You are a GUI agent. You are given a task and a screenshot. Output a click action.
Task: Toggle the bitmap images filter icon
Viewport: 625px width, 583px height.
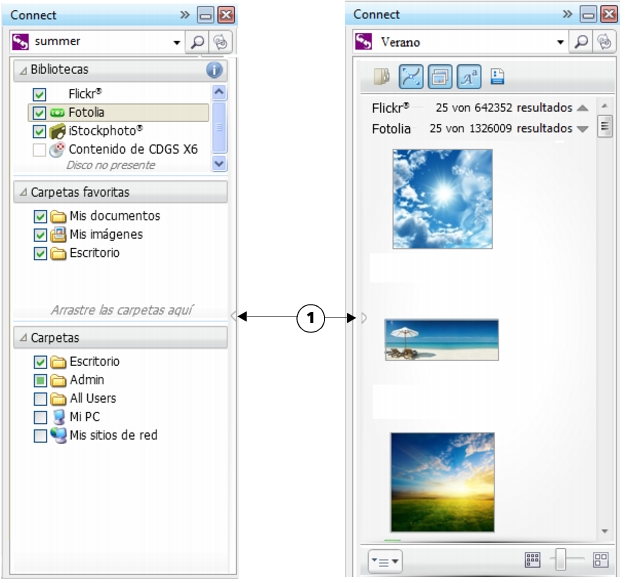click(440, 77)
